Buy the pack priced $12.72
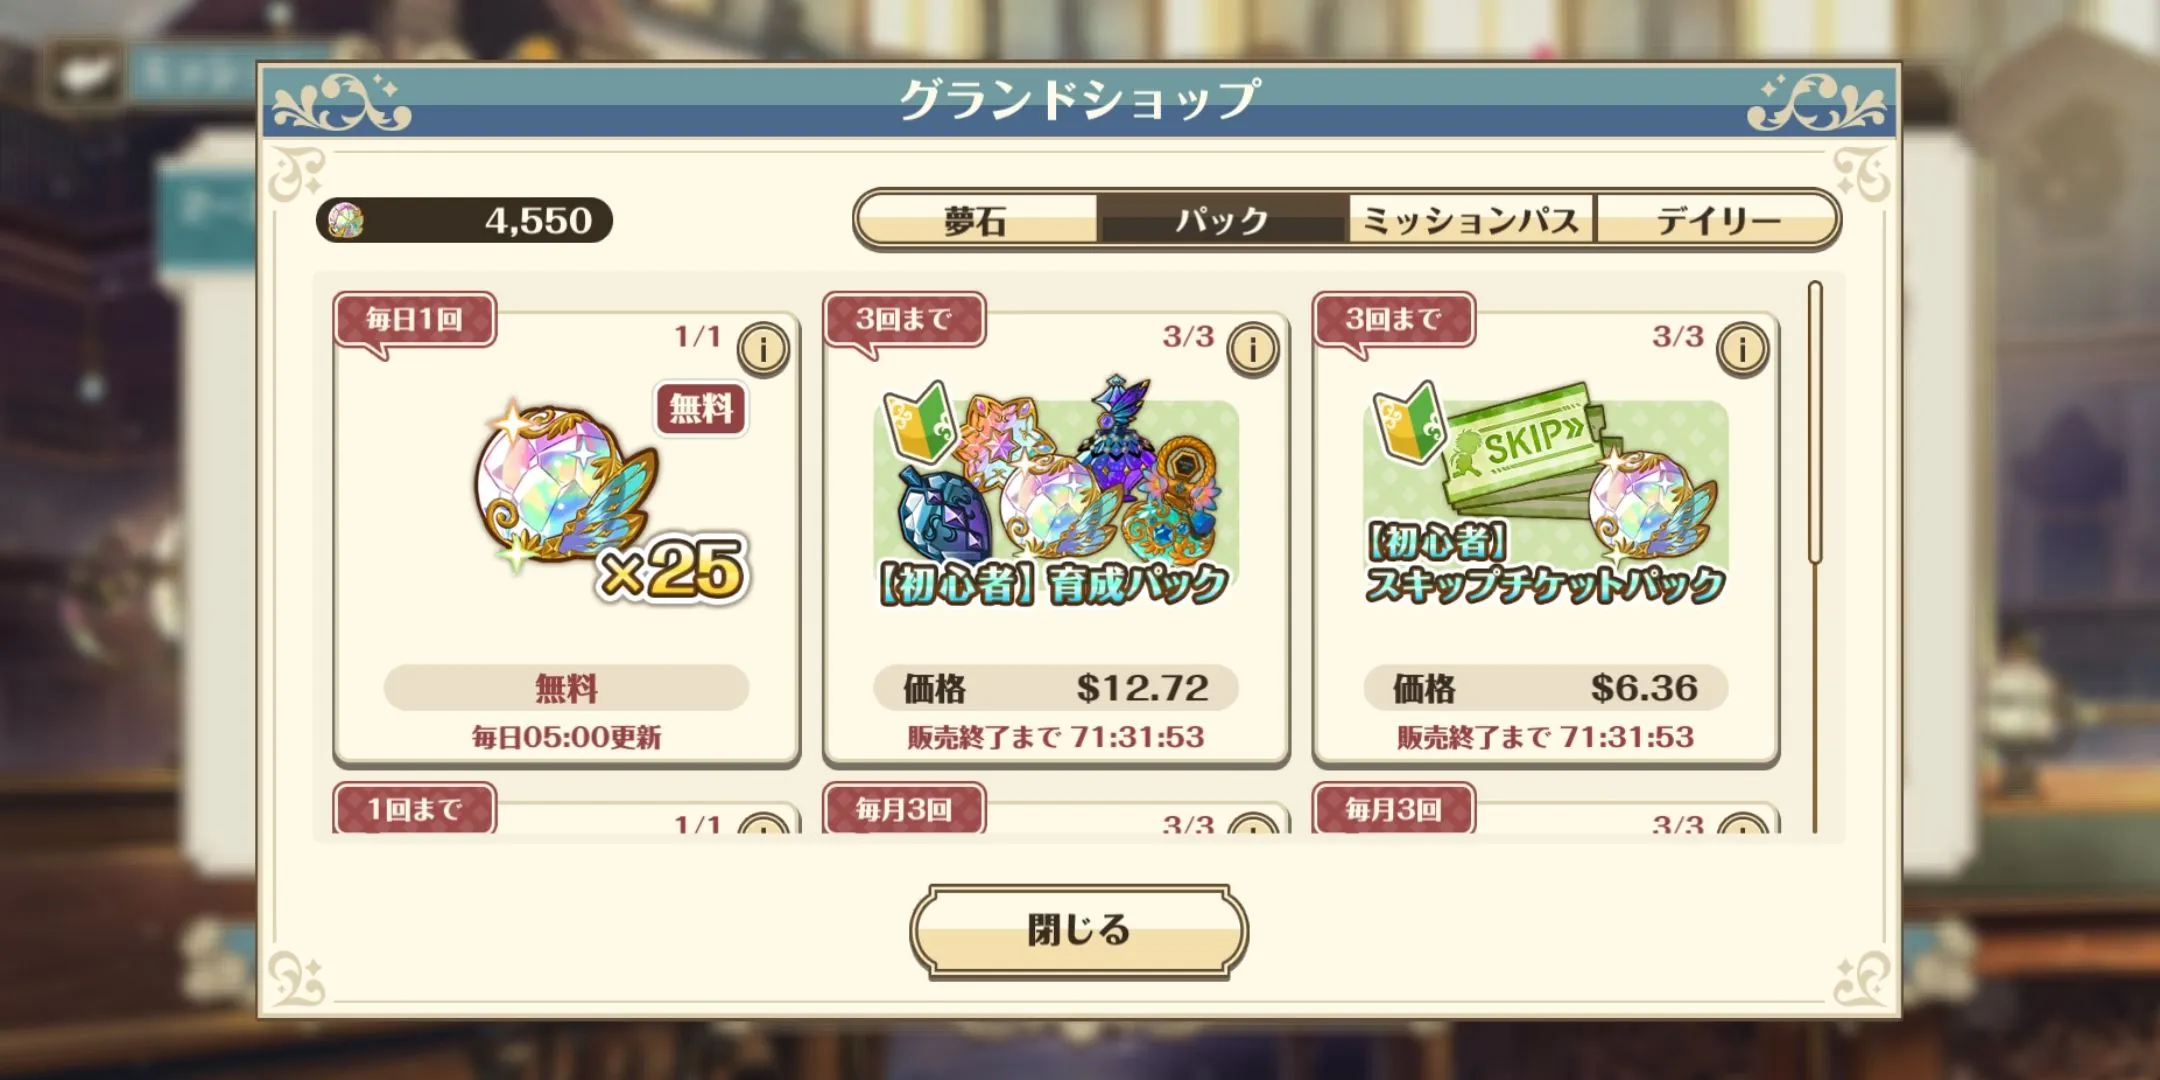The image size is (2160, 1080). [x=1056, y=688]
